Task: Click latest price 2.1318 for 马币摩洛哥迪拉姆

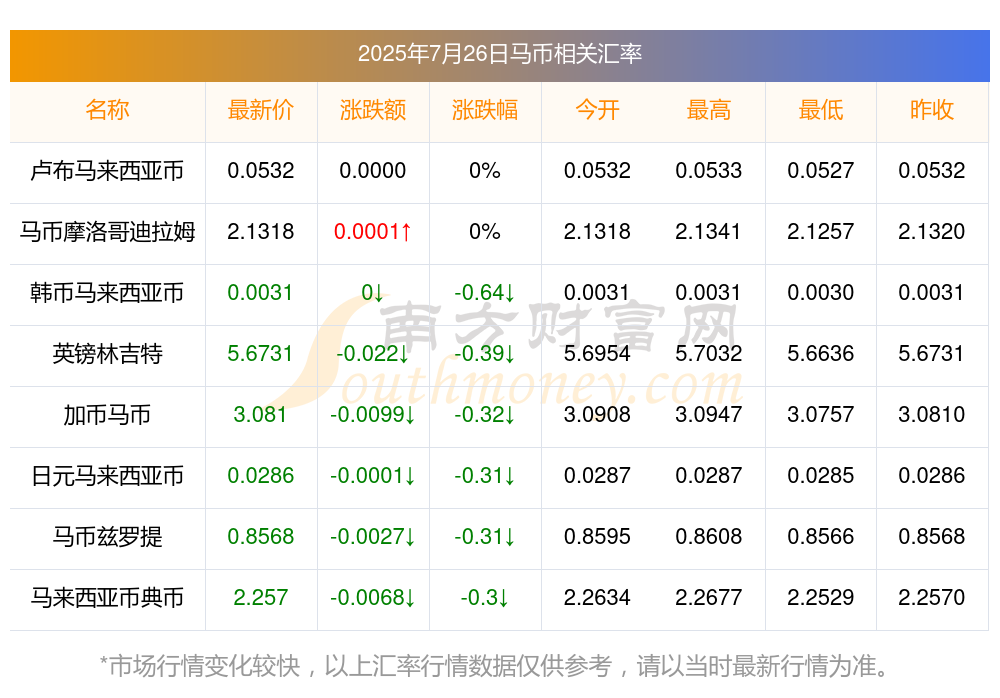Action: (x=260, y=231)
